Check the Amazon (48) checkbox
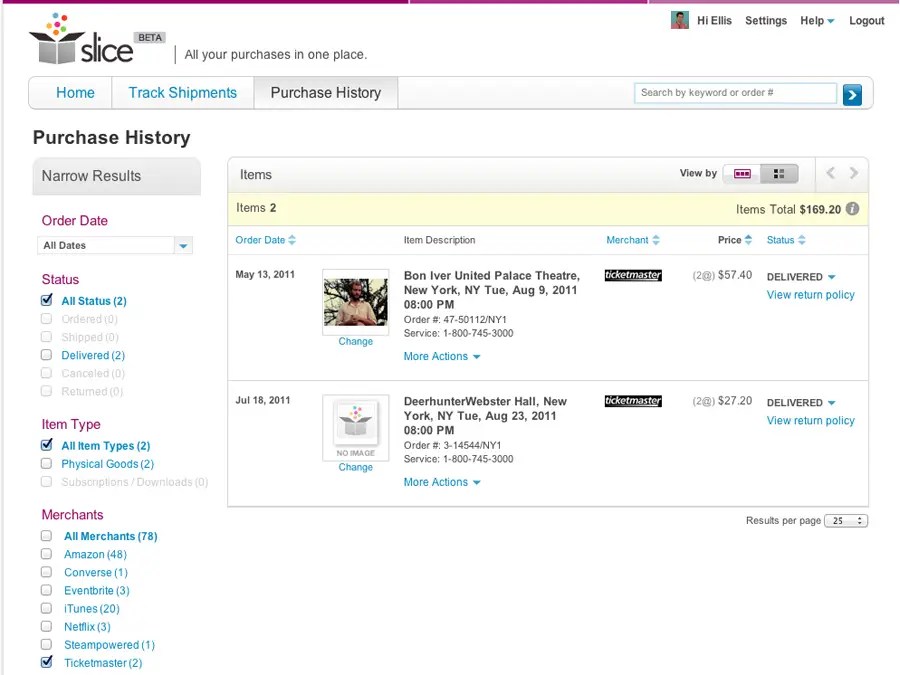Image resolution: width=900 pixels, height=675 pixels. [x=46, y=554]
